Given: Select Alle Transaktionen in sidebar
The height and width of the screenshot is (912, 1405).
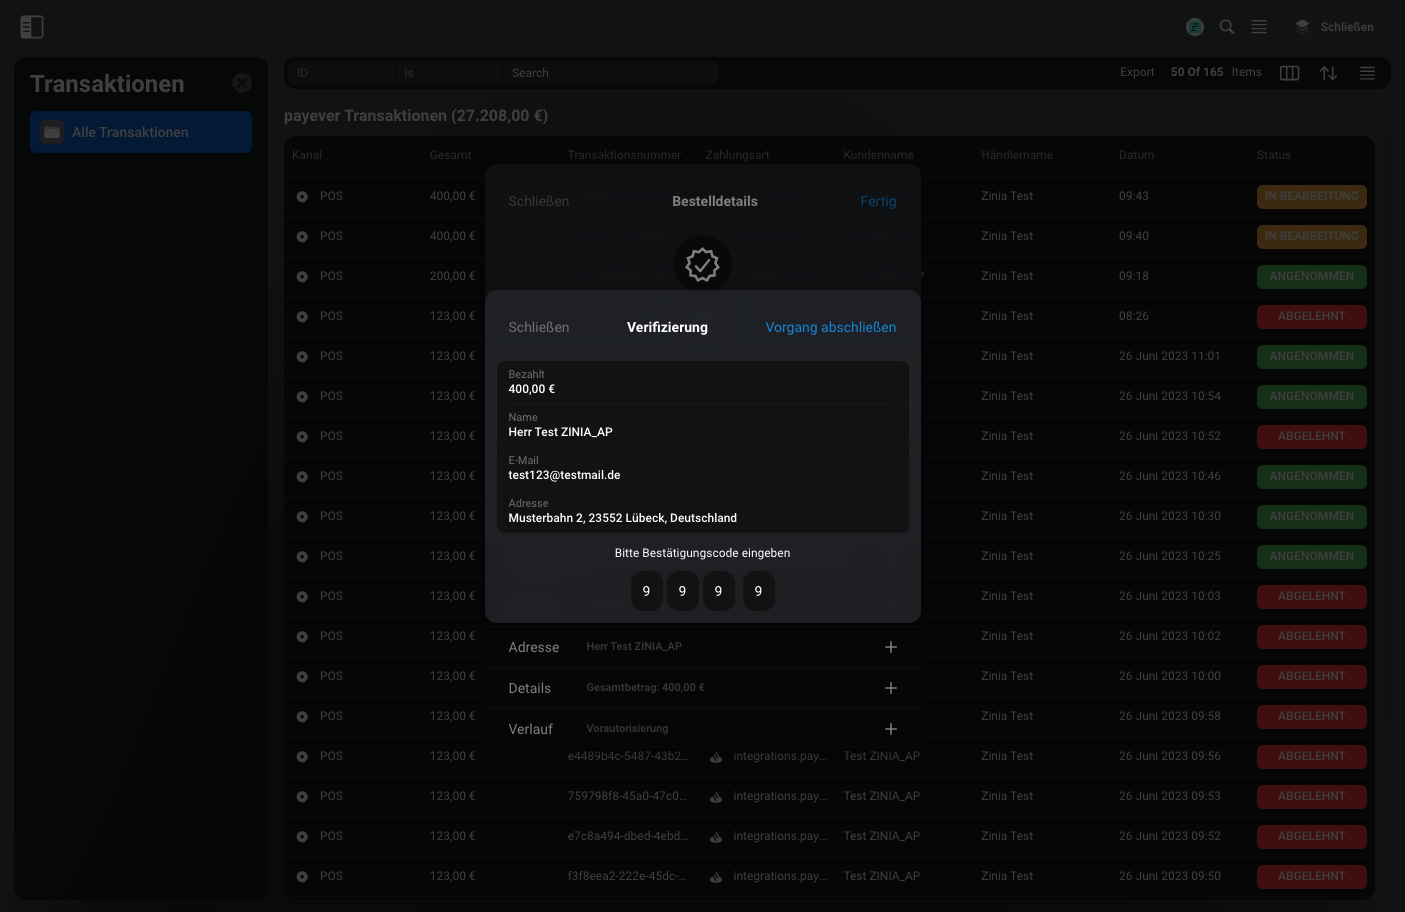Looking at the screenshot, I should click(x=141, y=132).
